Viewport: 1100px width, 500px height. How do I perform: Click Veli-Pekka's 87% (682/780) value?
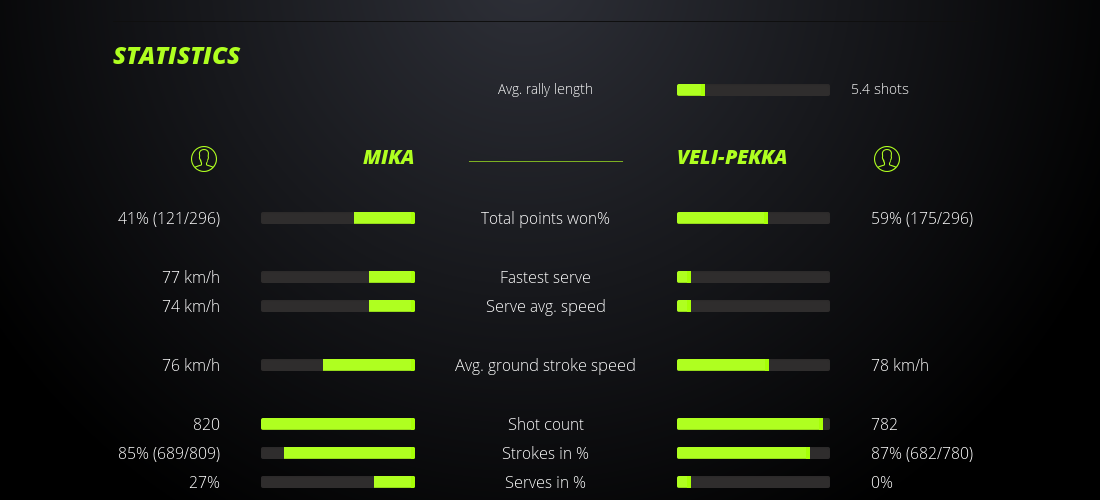click(922, 453)
